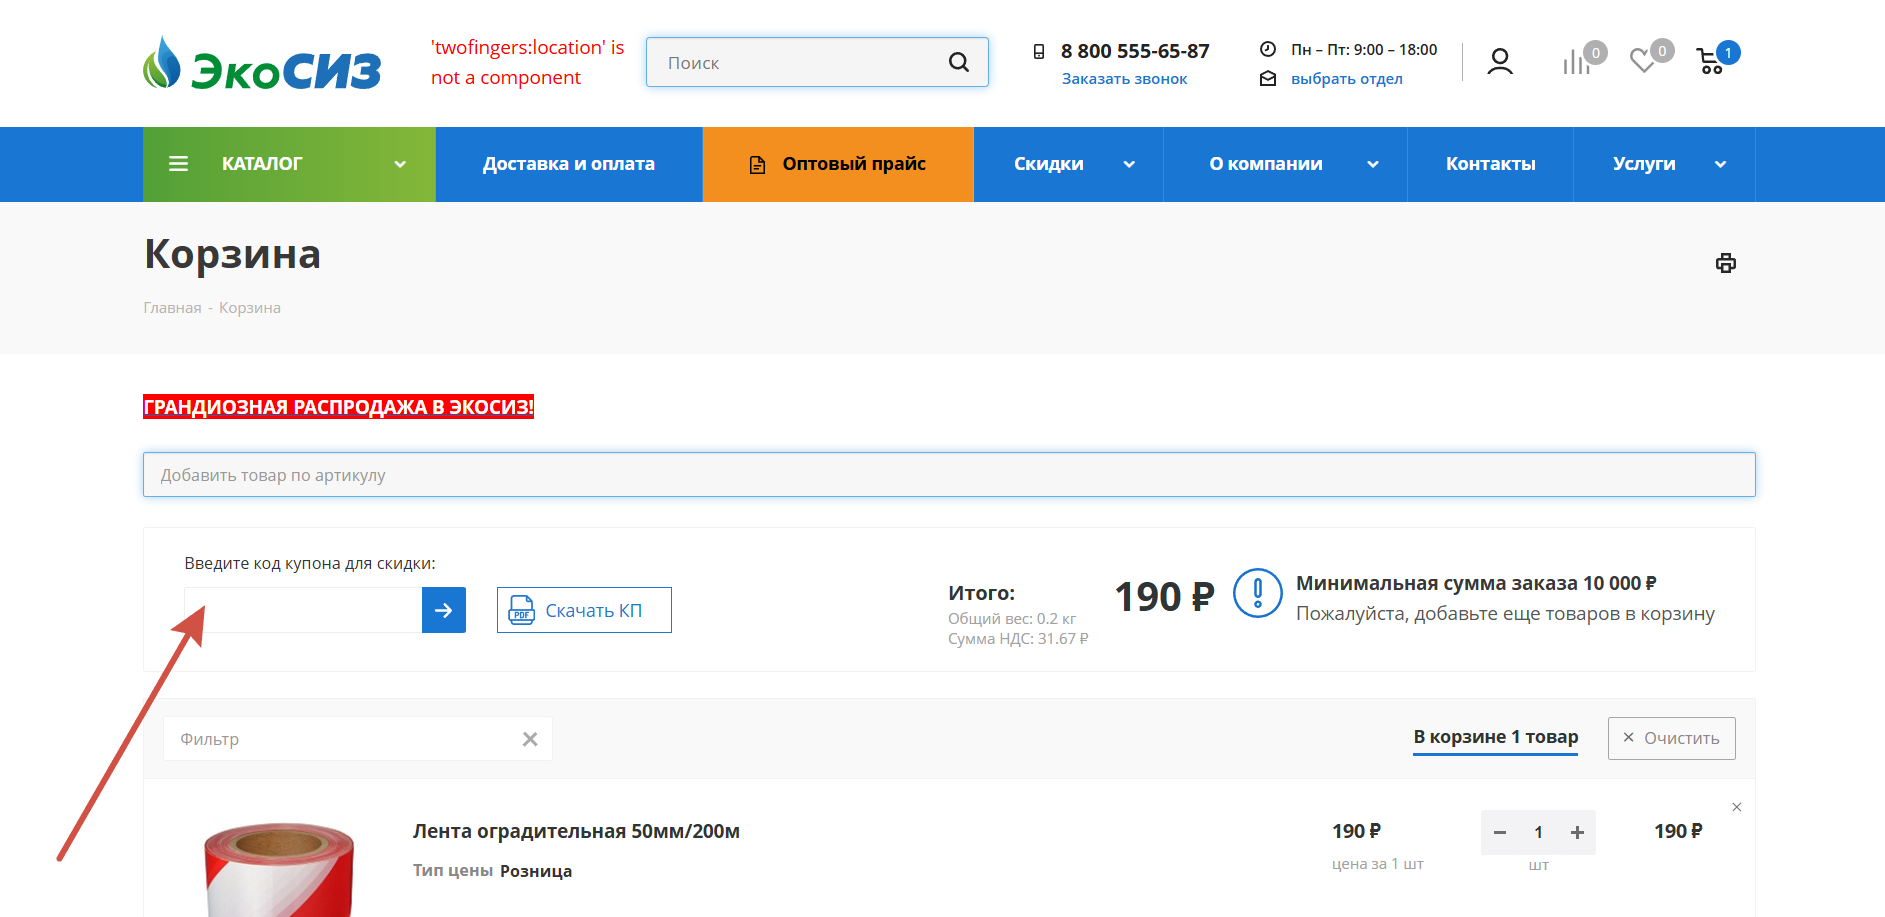Expand the Услуги menu
Screen dimensions: 1885x917
tap(1720, 164)
